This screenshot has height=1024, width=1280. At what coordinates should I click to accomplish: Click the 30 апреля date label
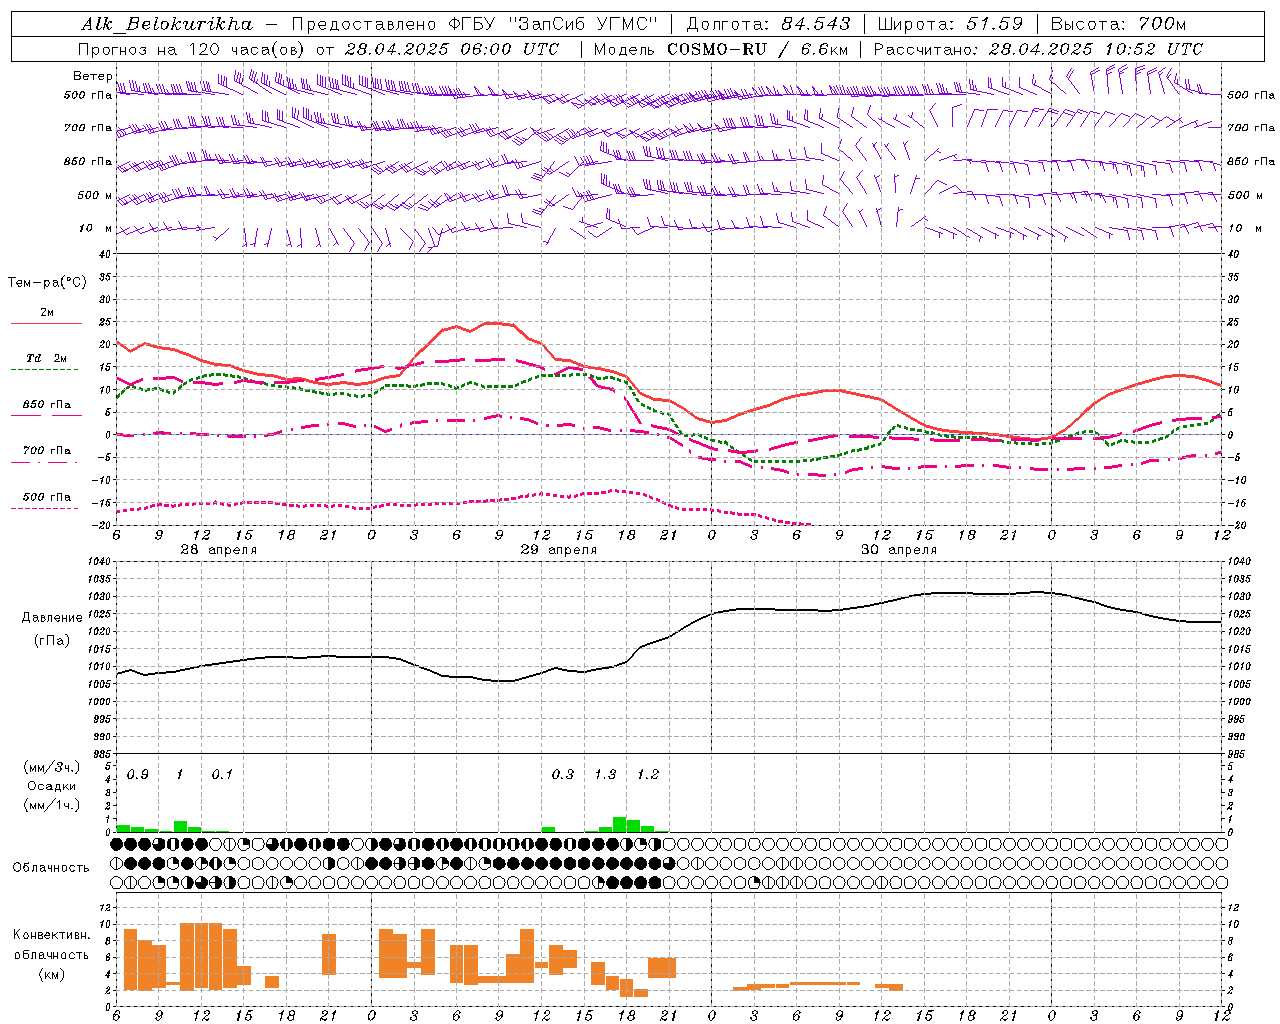[x=898, y=550]
